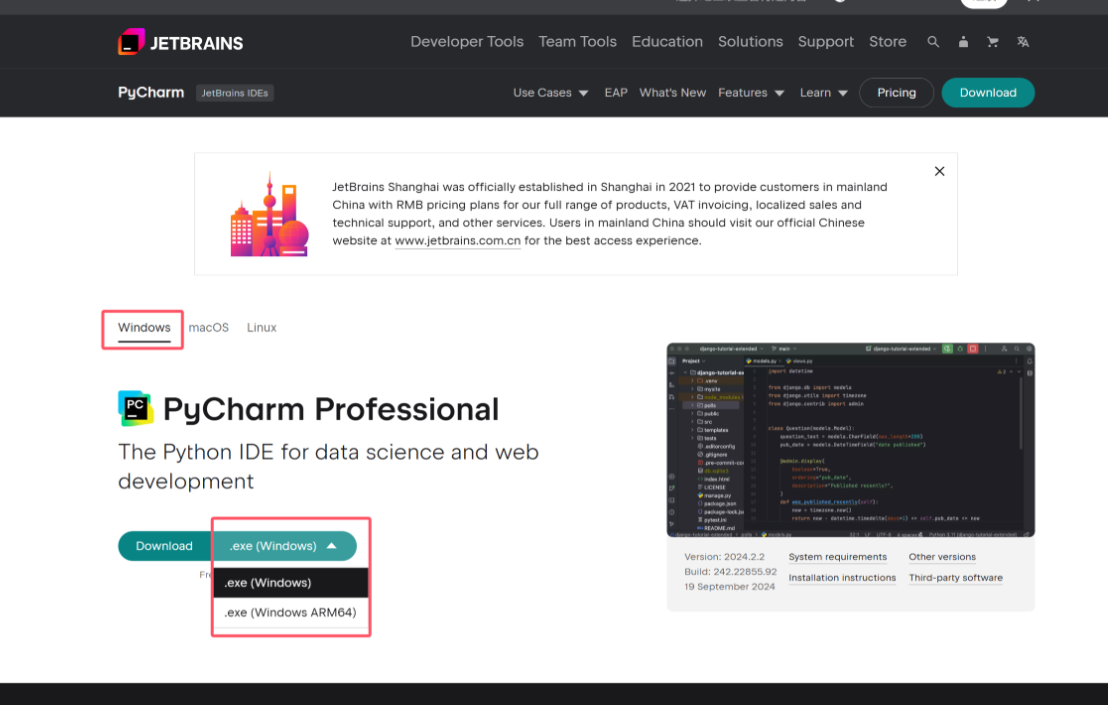Select the Windows tab
Screen dimensions: 1108x705
(144, 328)
